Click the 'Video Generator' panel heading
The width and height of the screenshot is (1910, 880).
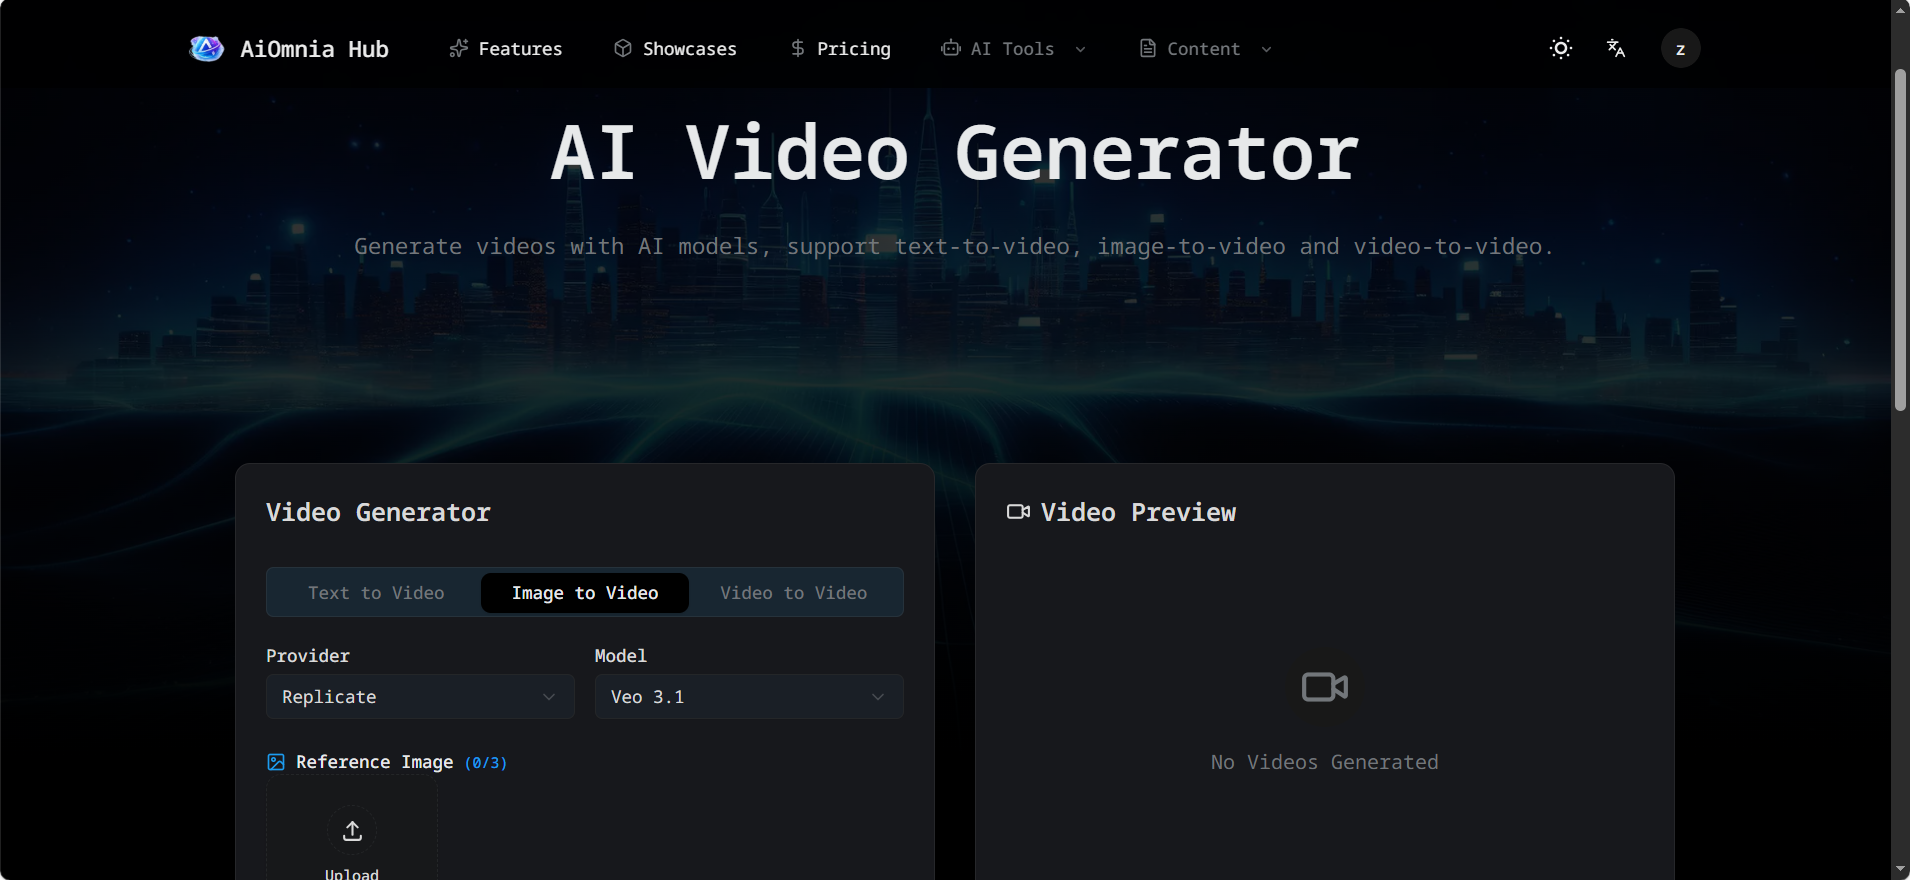coord(378,512)
